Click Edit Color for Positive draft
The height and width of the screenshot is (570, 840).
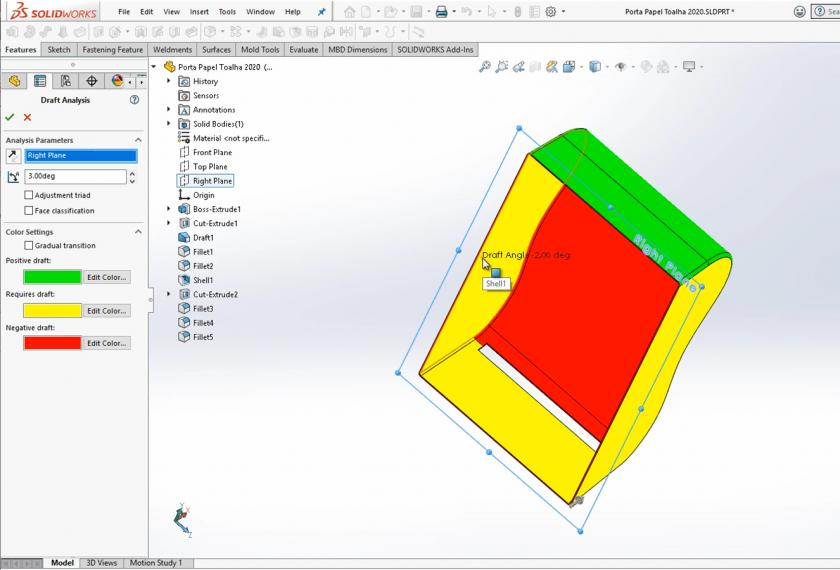[x=106, y=277]
